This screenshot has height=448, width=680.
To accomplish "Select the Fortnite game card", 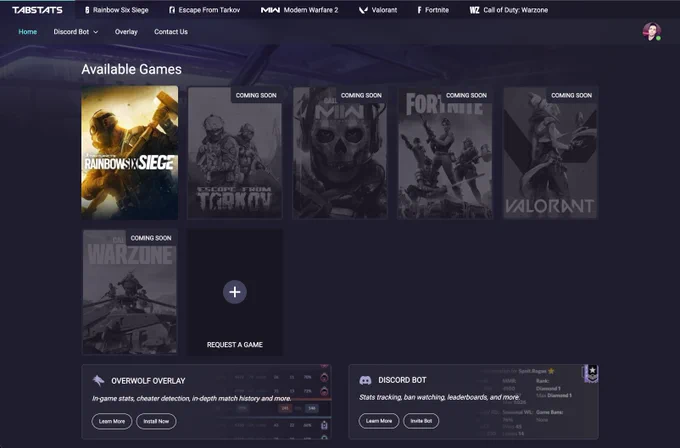I will pos(445,152).
